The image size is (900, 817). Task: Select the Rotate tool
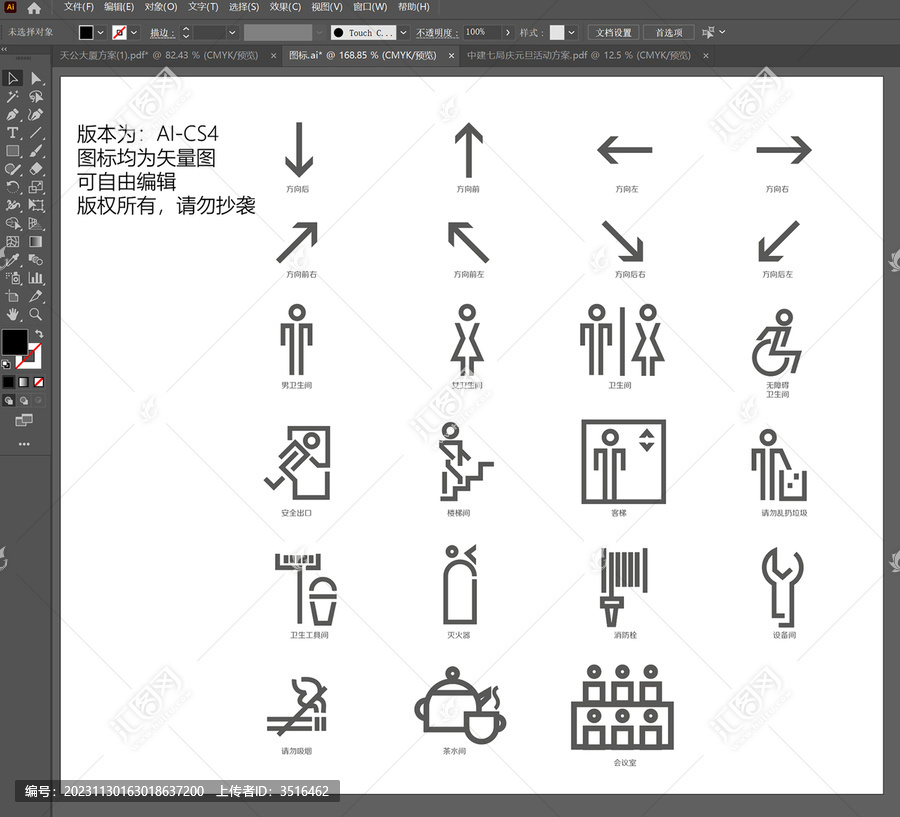click(x=13, y=187)
